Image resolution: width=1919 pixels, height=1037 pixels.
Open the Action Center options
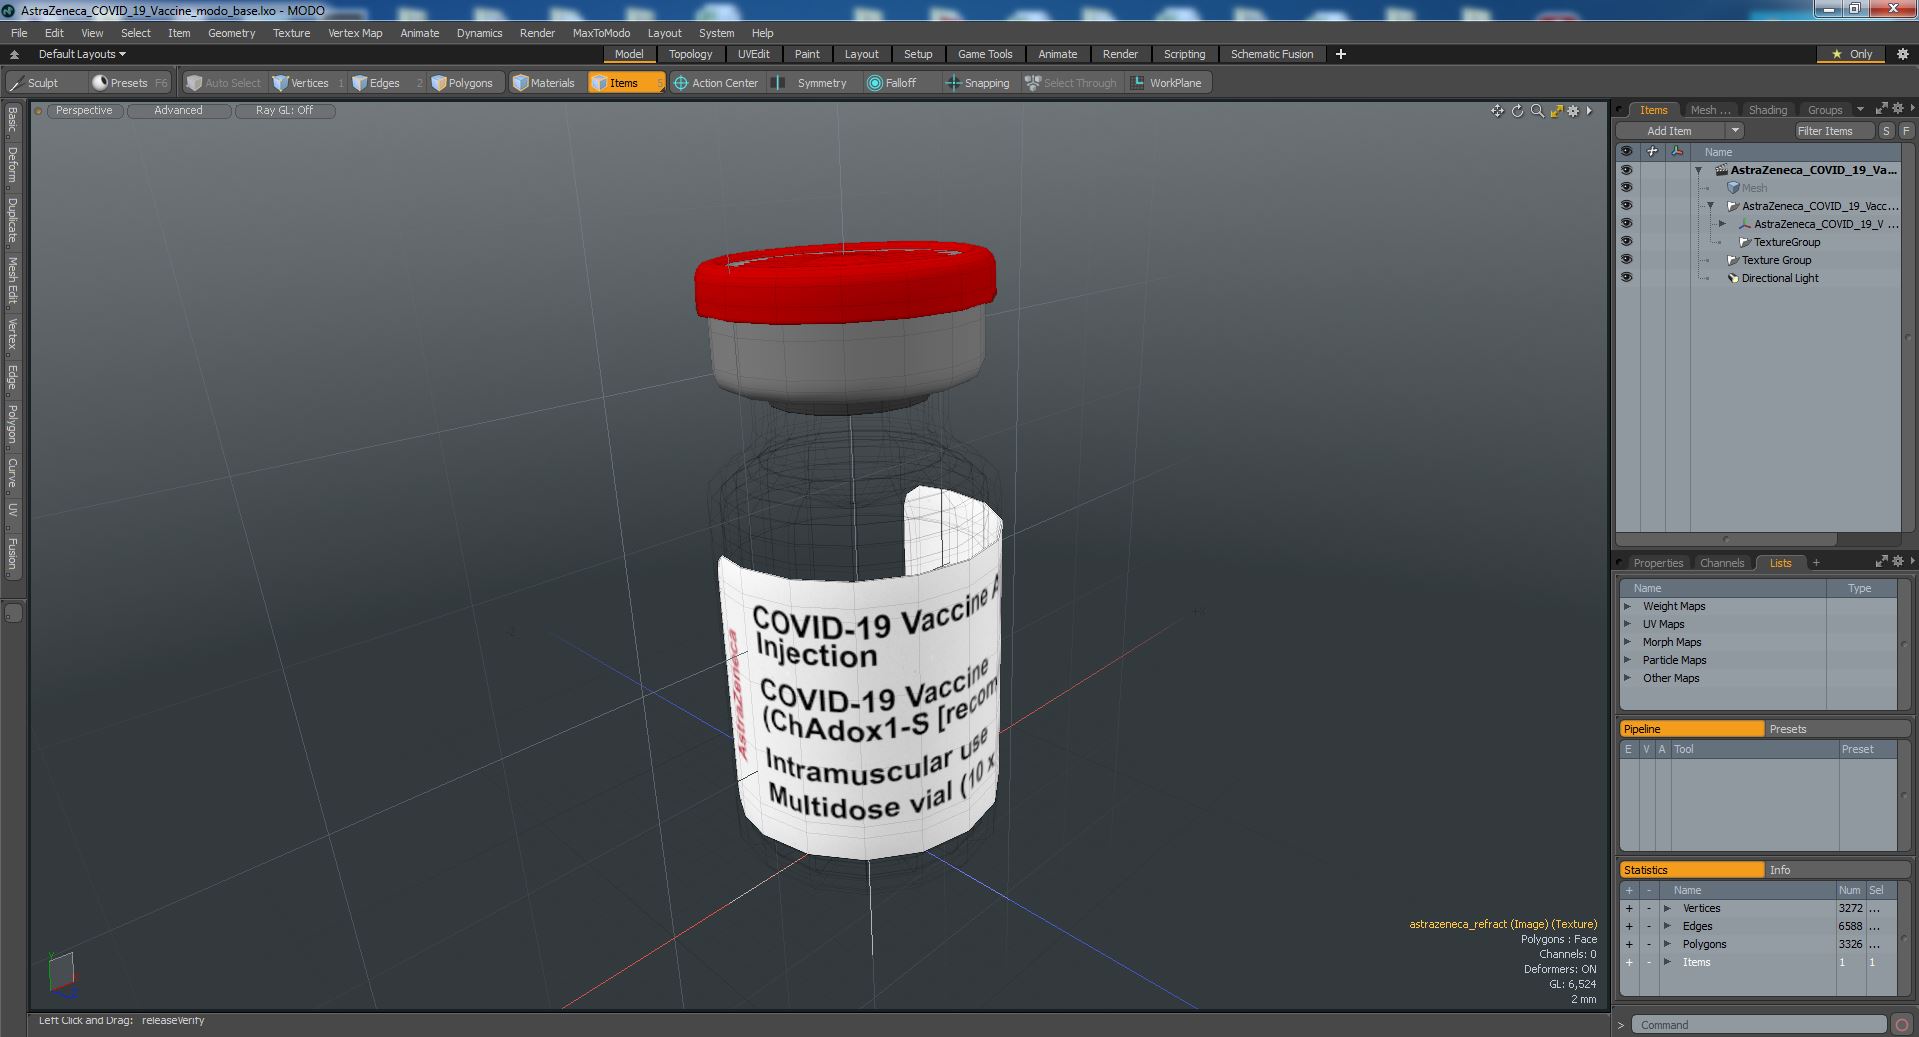[716, 83]
